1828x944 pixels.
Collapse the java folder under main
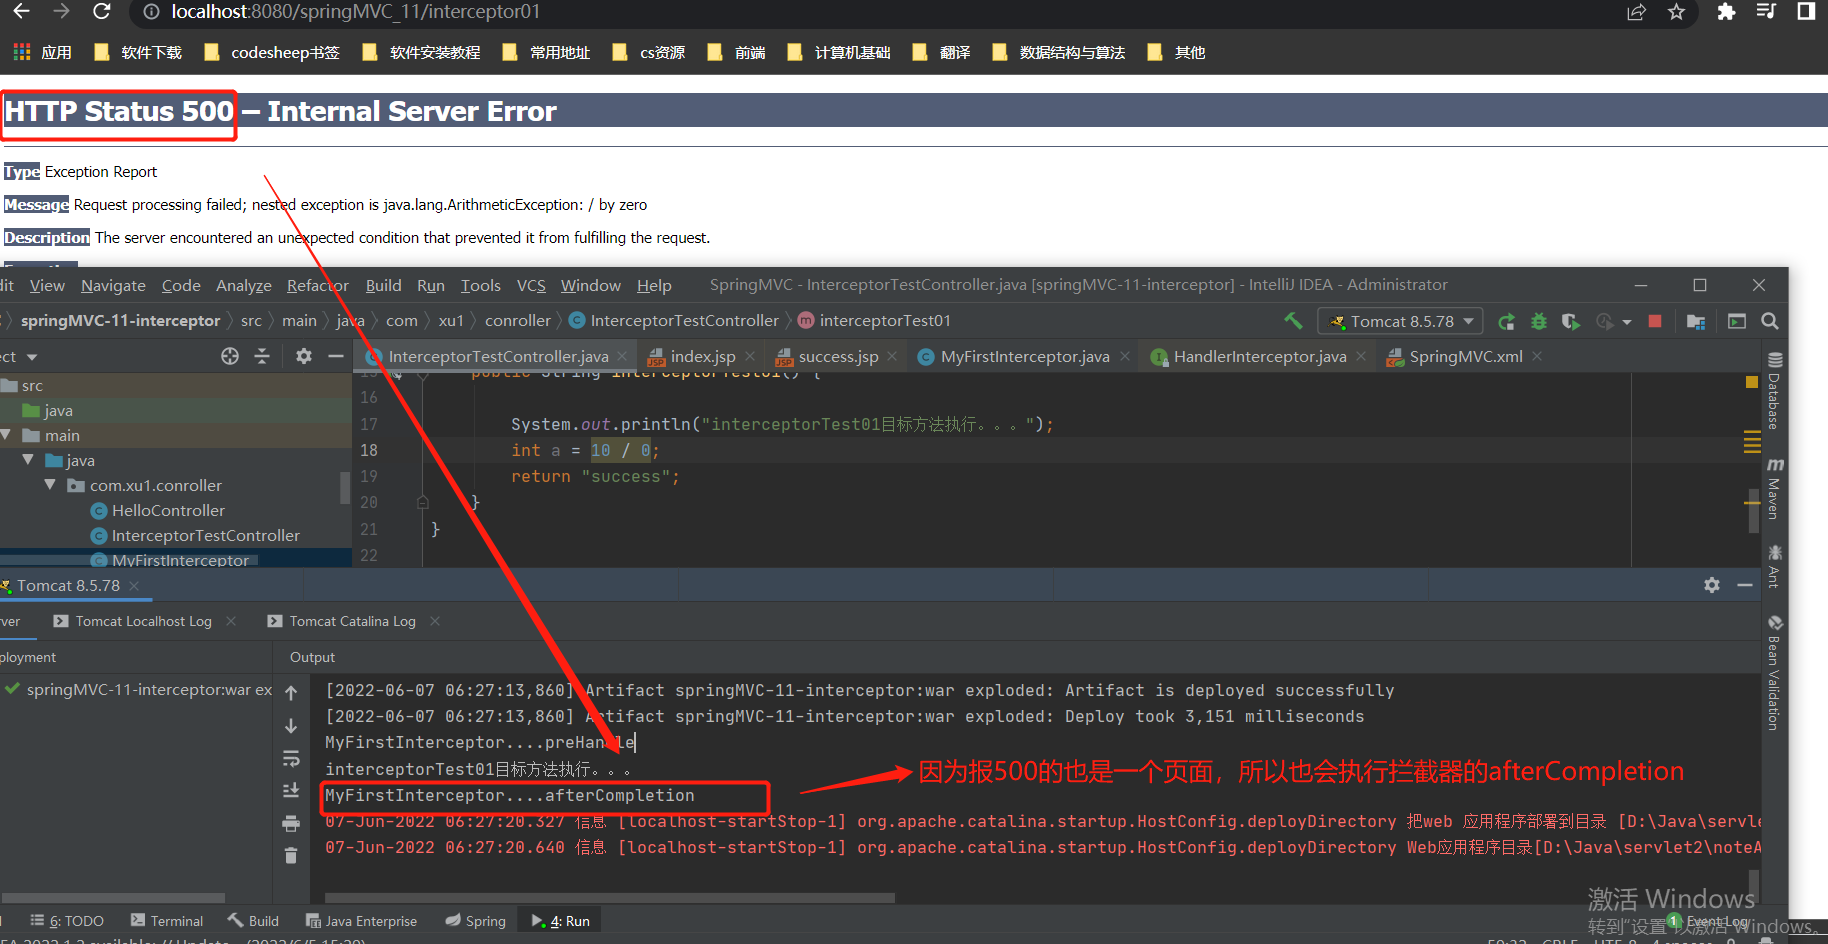(x=28, y=460)
